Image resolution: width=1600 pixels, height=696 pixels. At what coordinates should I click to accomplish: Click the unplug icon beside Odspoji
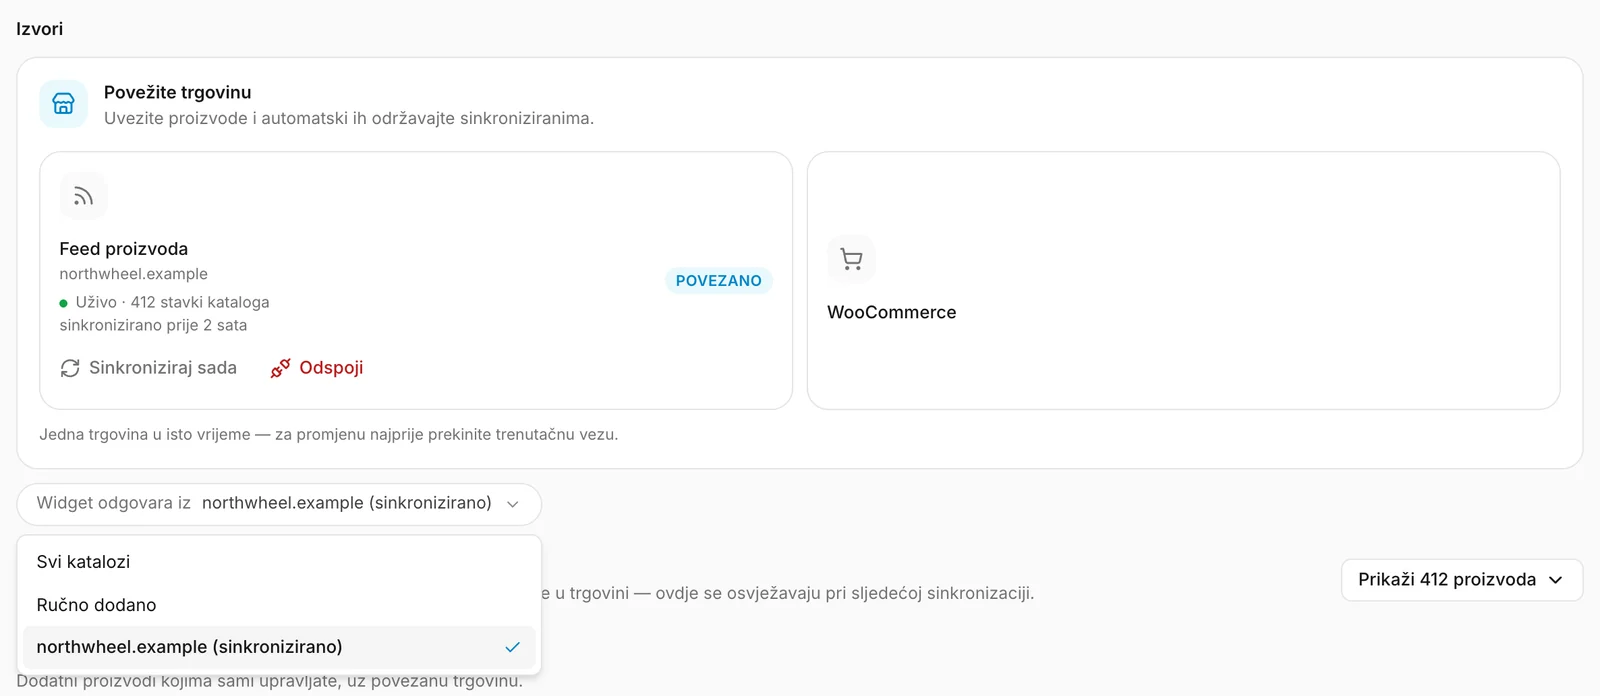point(280,368)
